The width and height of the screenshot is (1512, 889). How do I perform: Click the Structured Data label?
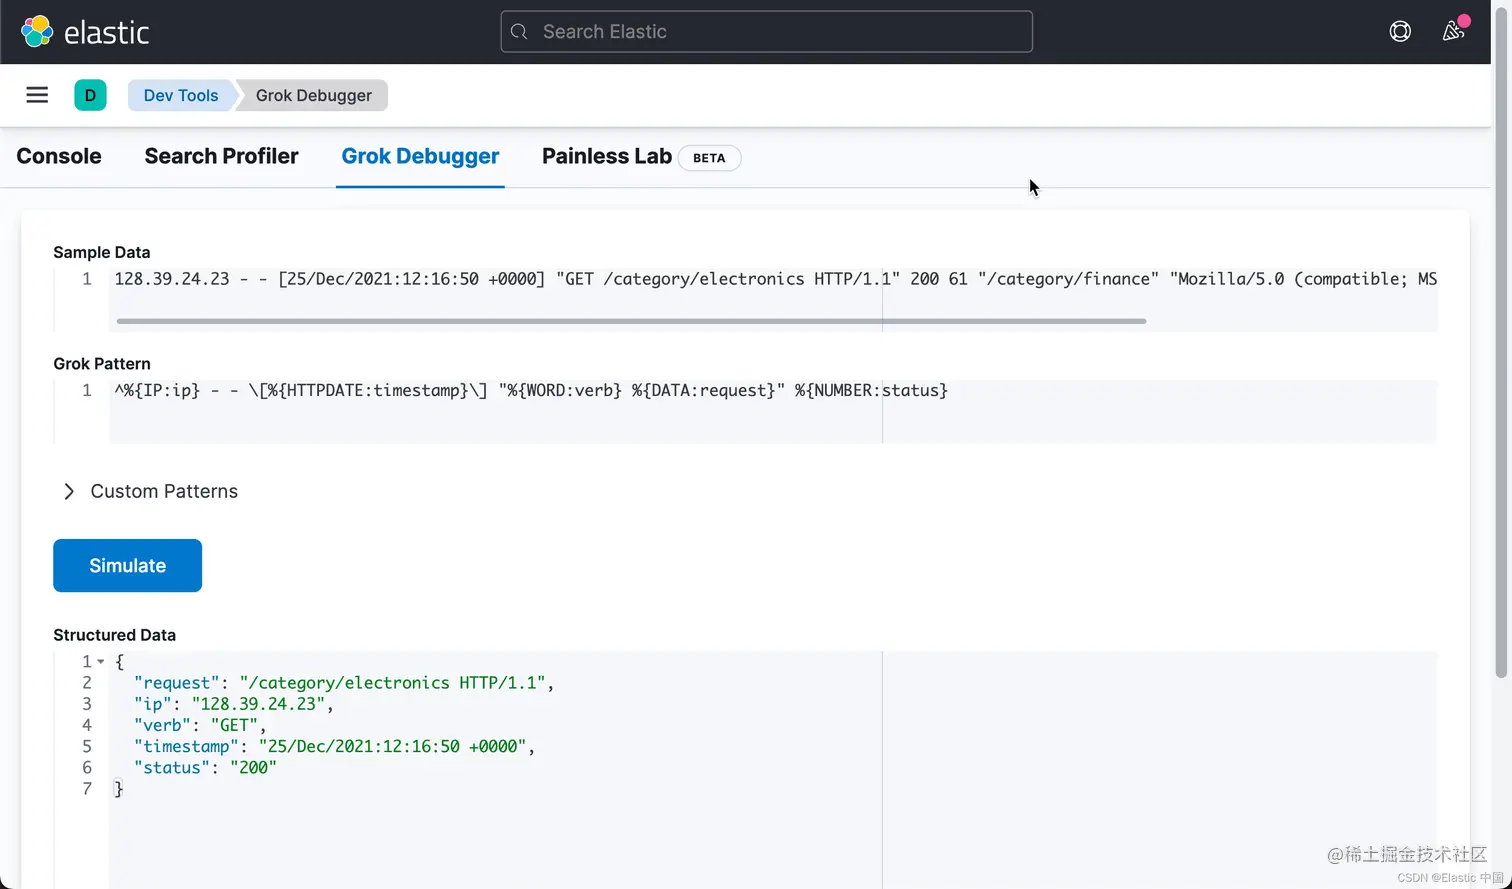(114, 635)
